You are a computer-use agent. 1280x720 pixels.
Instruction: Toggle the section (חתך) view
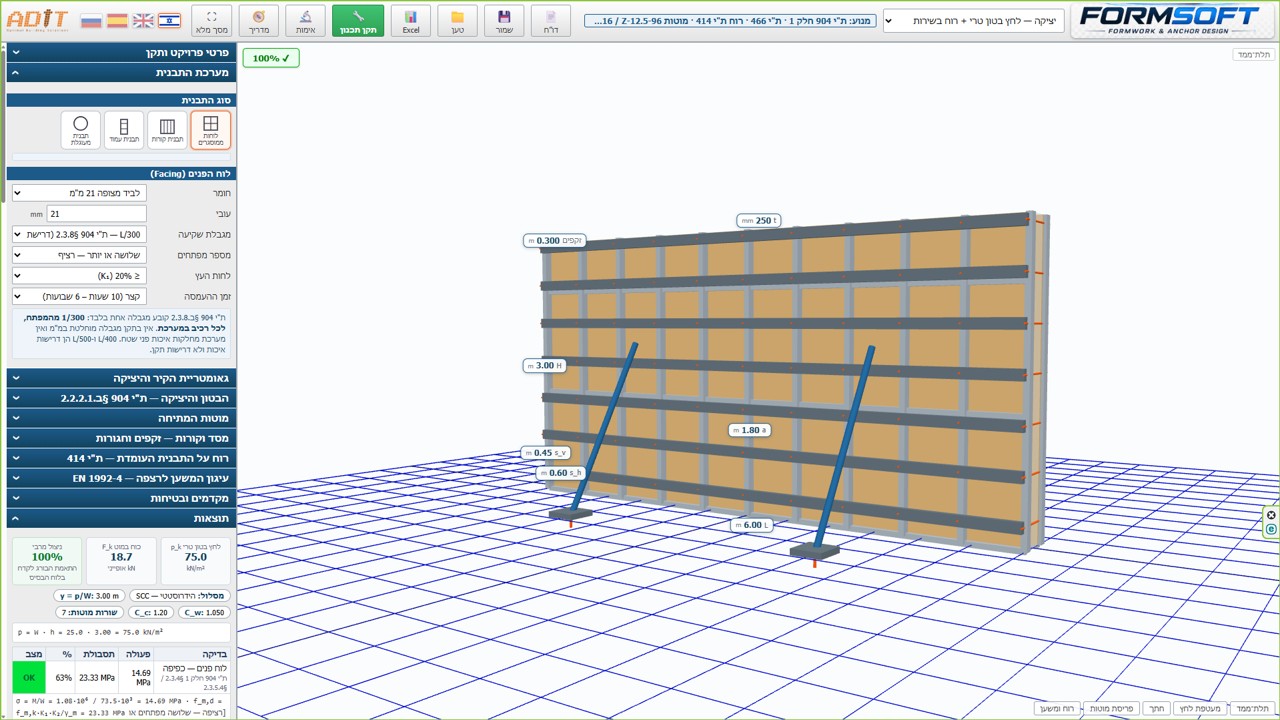tap(1155, 708)
